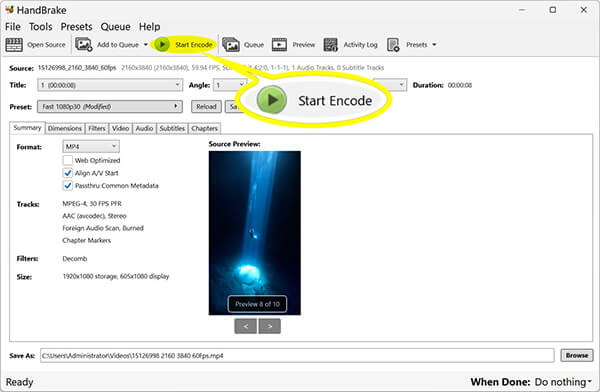Click the Decomb filter text
Image resolution: width=600 pixels, height=392 pixels.
(x=75, y=259)
